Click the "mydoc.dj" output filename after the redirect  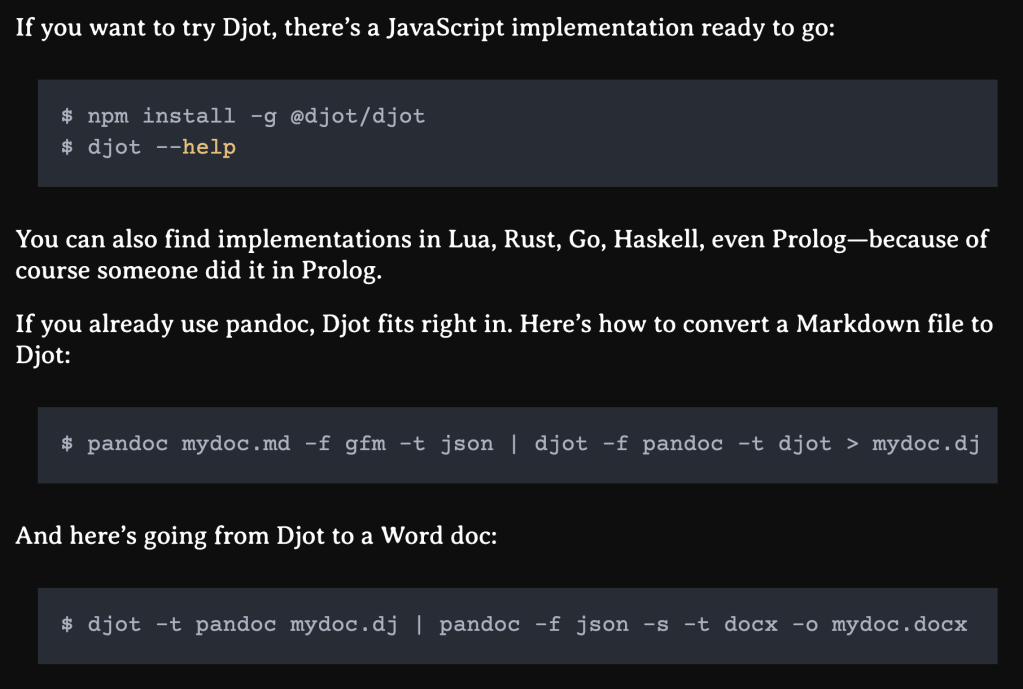point(925,443)
